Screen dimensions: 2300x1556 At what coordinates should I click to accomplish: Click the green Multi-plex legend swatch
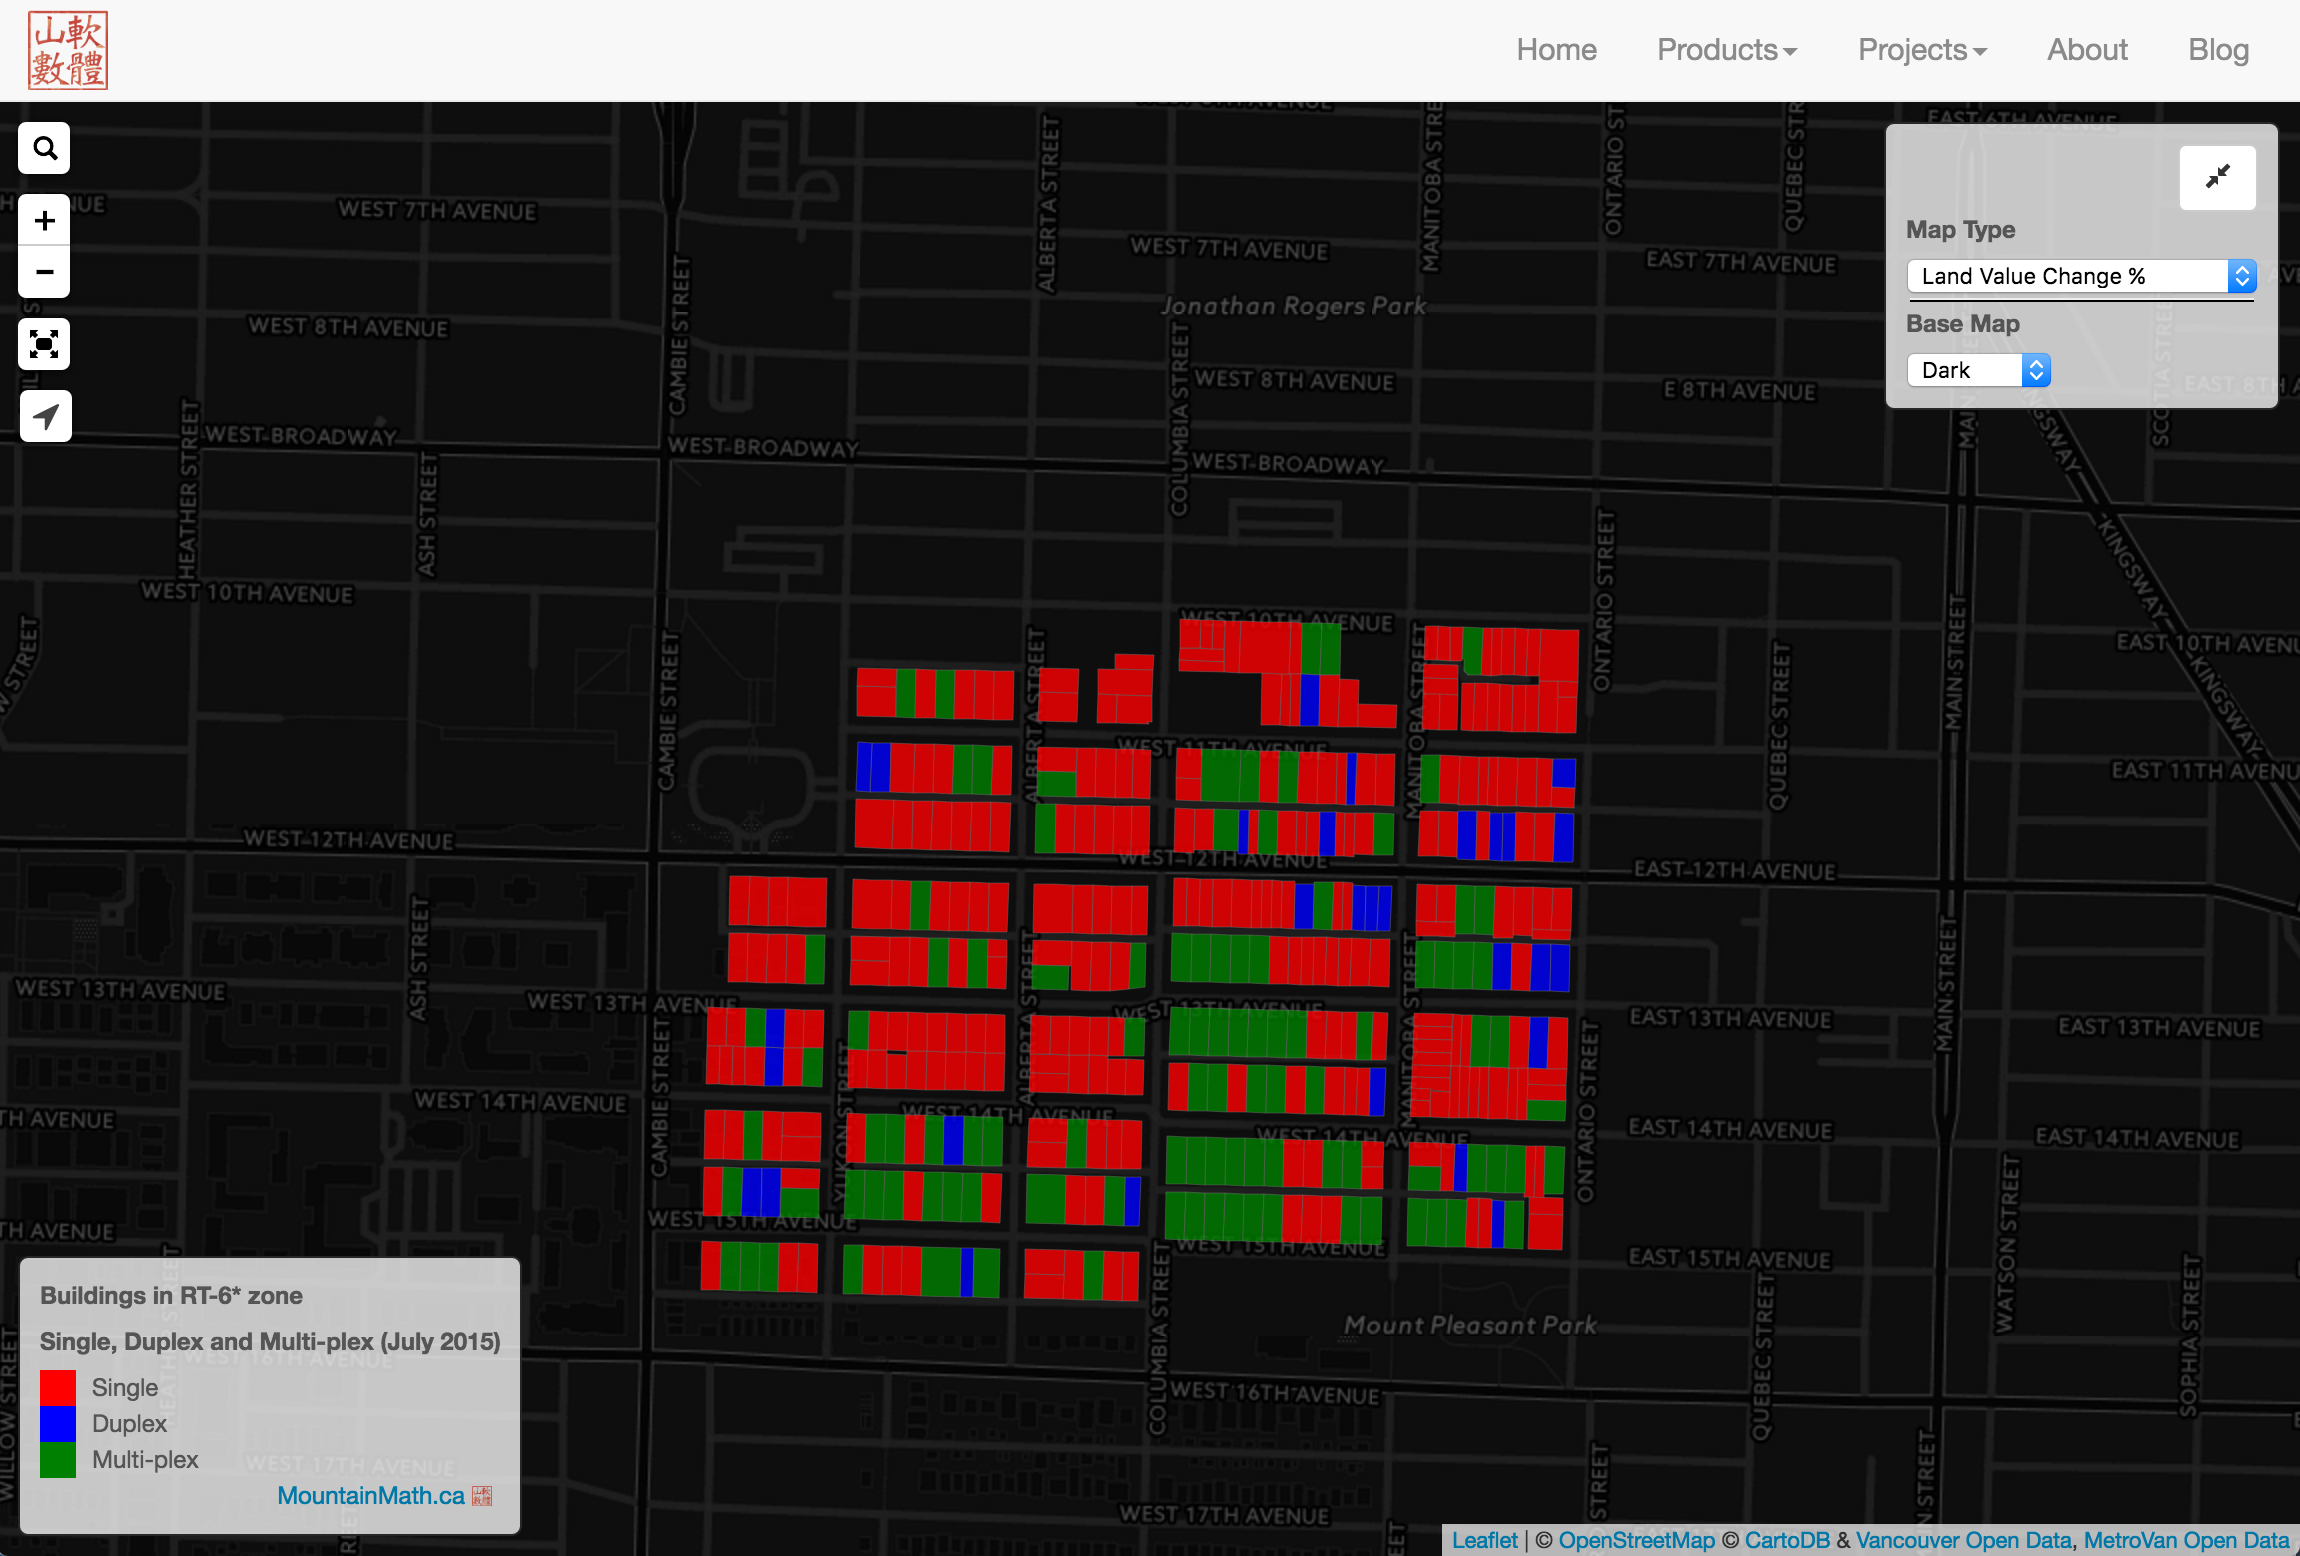click(x=58, y=1460)
